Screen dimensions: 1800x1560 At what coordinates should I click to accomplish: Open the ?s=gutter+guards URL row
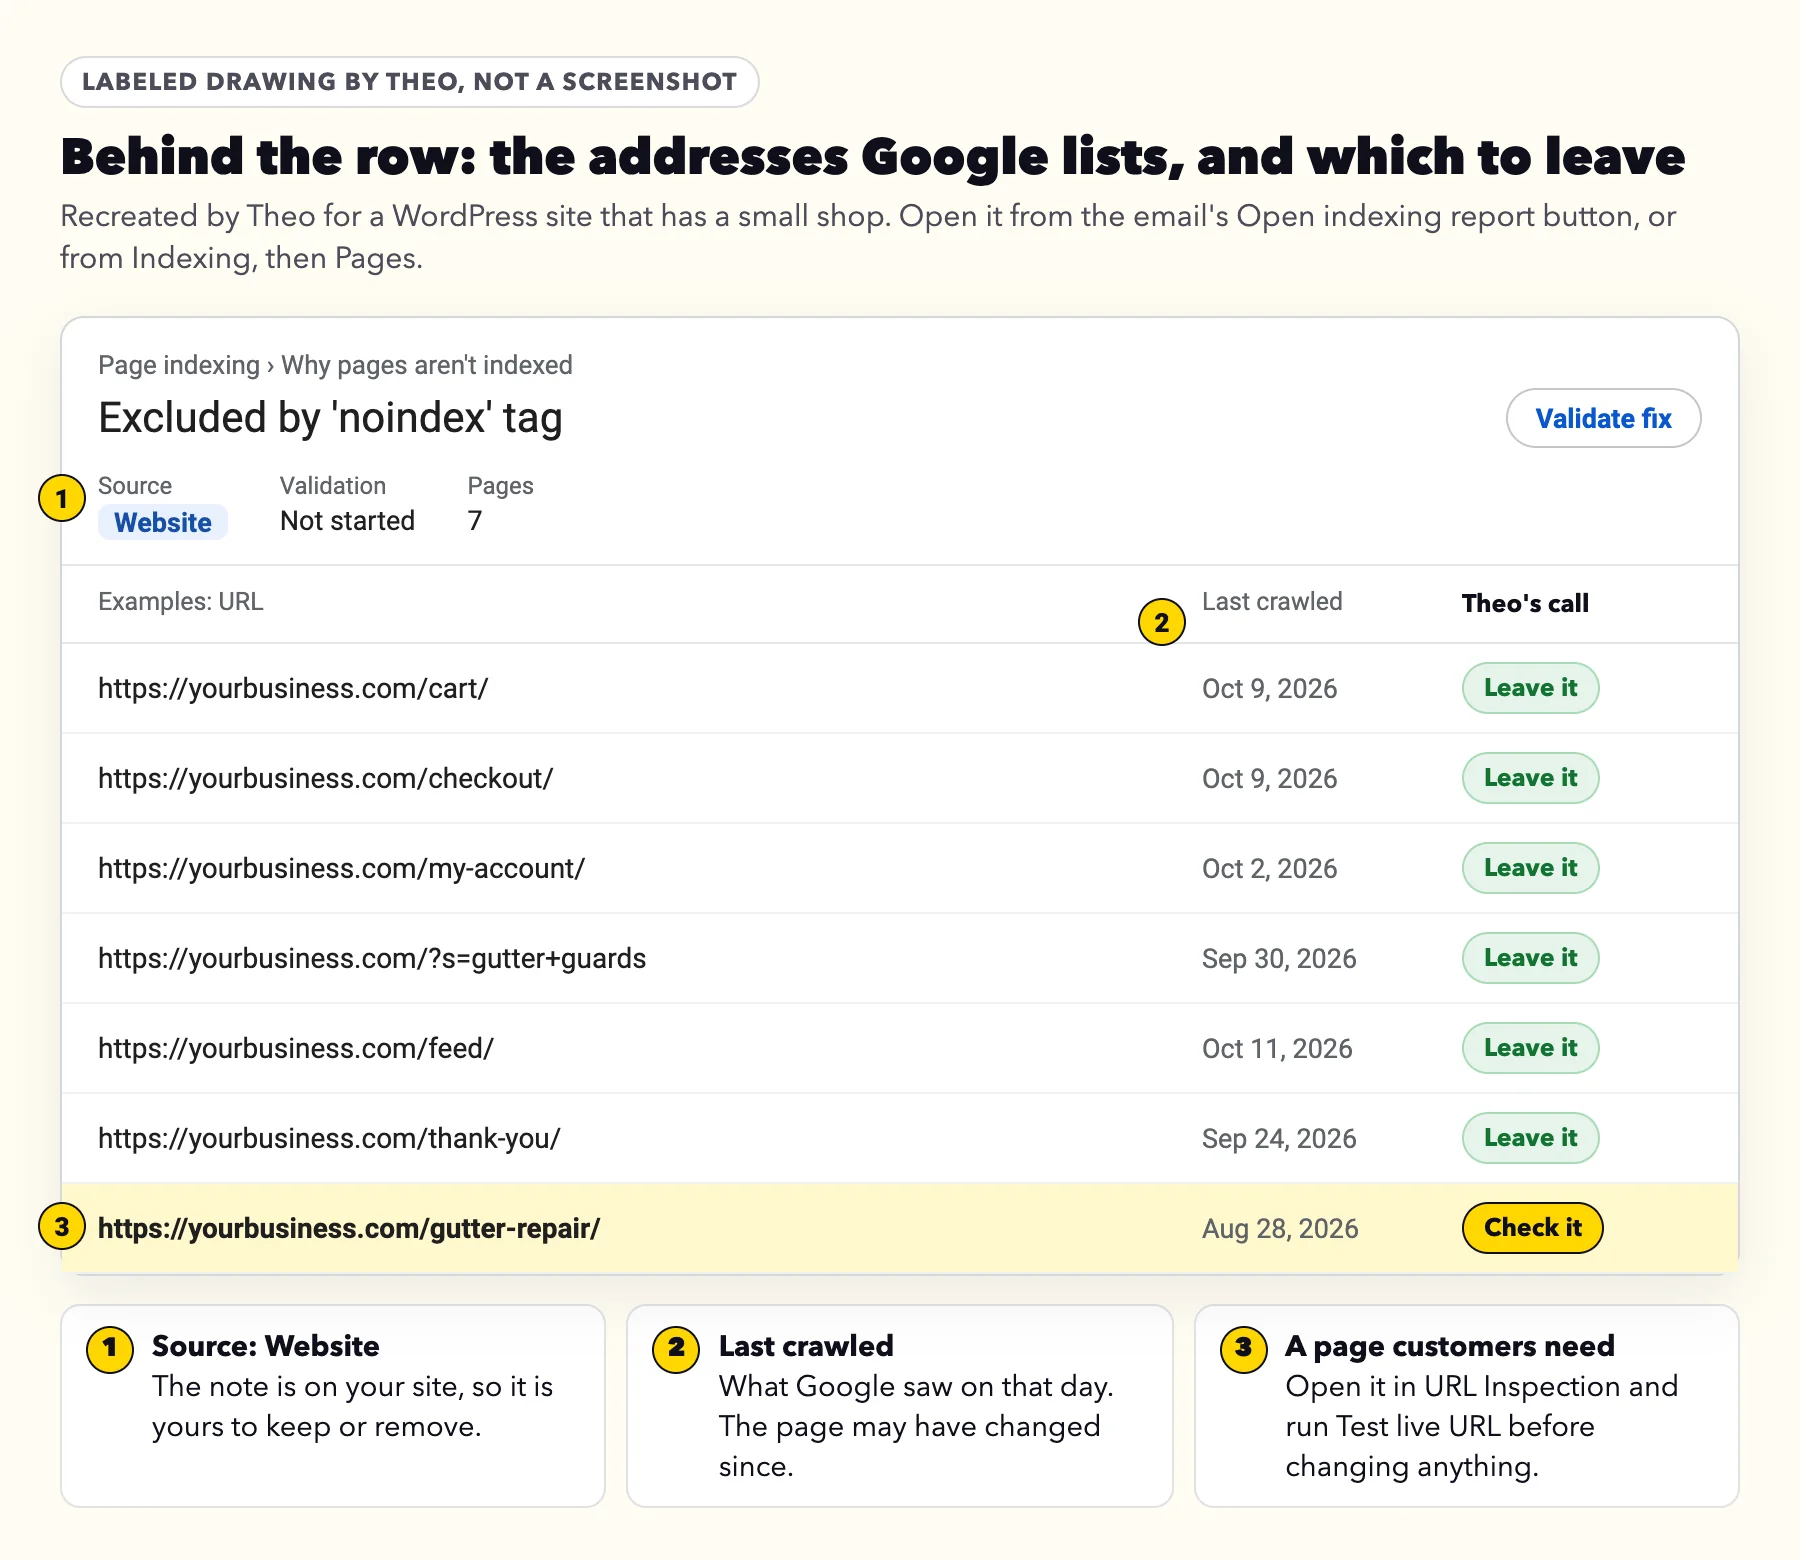tap(900, 958)
